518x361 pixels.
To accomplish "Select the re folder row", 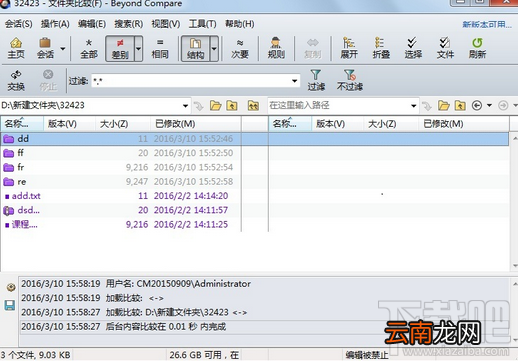I will tap(121, 182).
